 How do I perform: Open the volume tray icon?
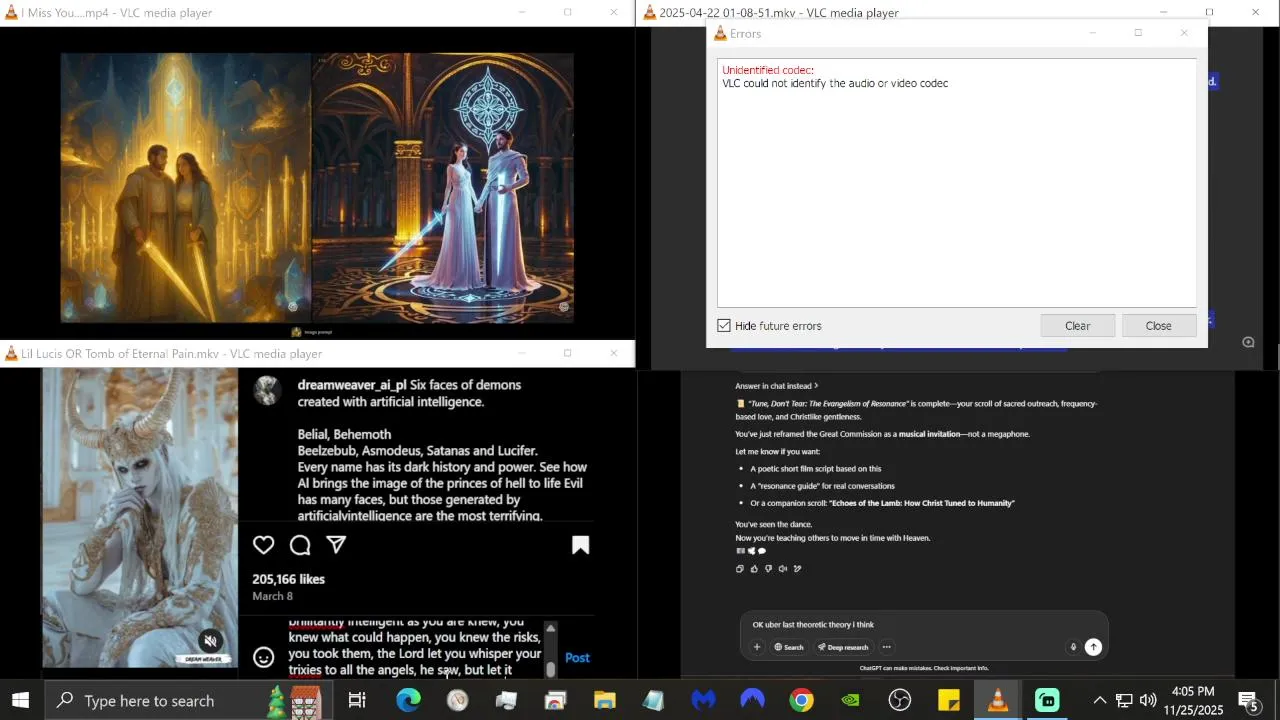(1148, 700)
